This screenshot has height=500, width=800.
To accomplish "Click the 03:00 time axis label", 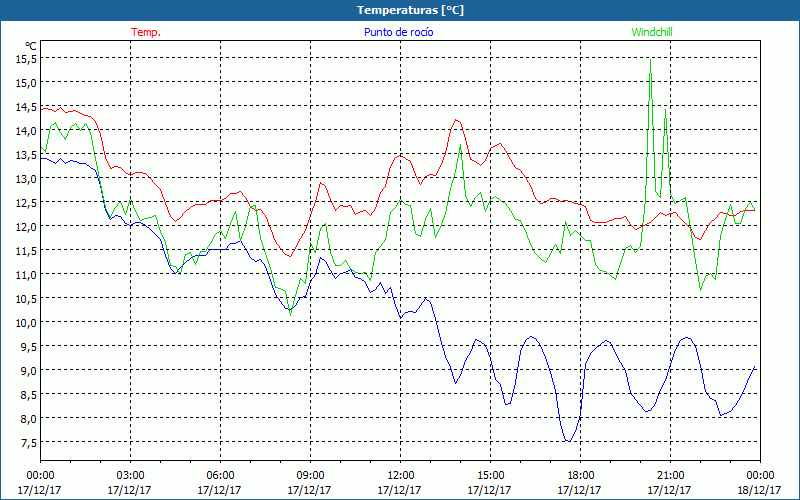I will [x=130, y=476].
